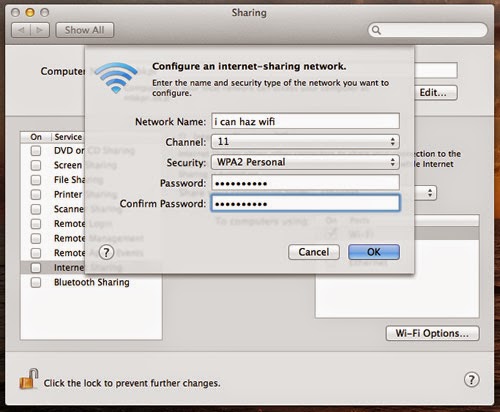Open the Security dropdown showing WPA2 Personal

(305, 162)
